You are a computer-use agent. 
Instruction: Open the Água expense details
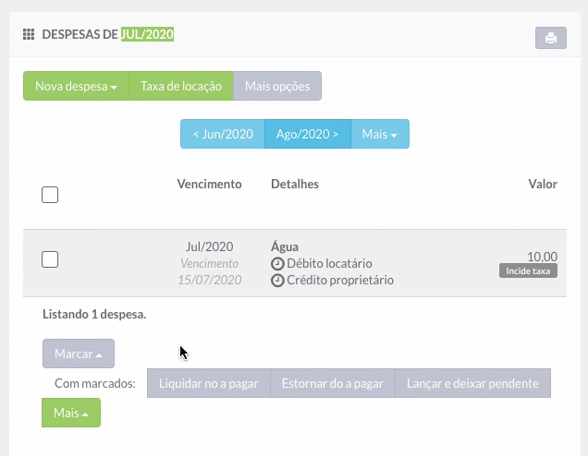(285, 247)
